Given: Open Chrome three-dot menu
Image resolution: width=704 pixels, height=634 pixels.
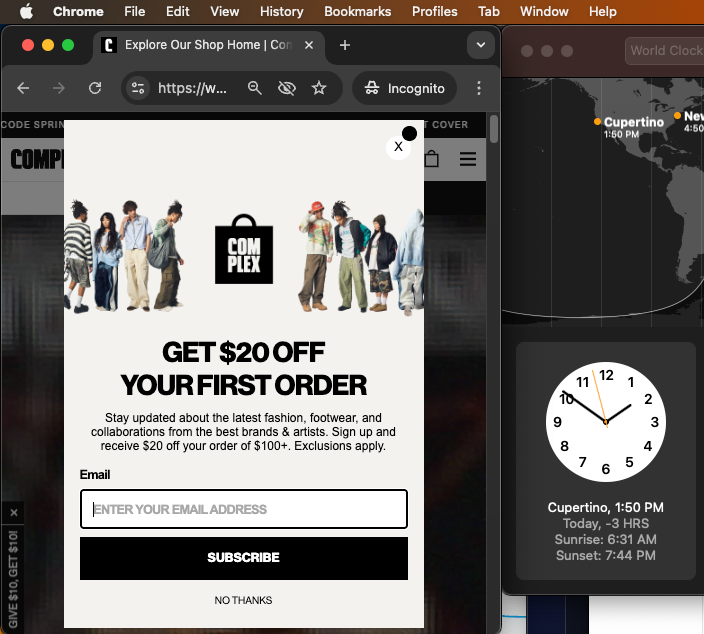Looking at the screenshot, I should coord(479,88).
